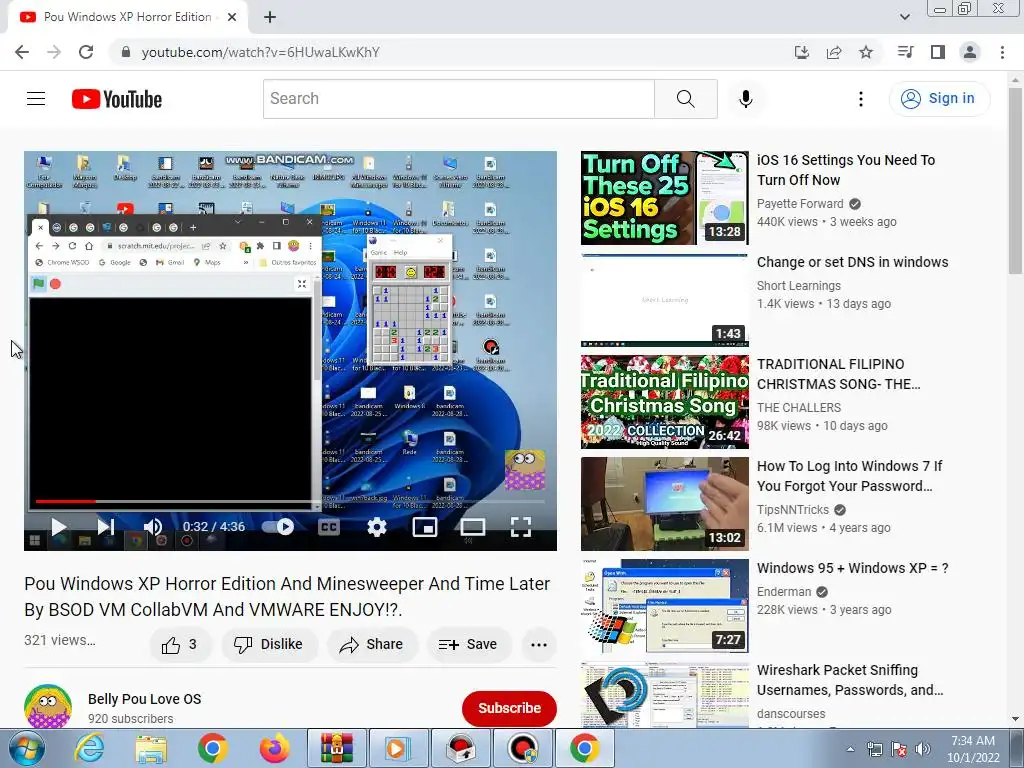Enter full screen mode
1024x768 pixels.
coord(520,527)
